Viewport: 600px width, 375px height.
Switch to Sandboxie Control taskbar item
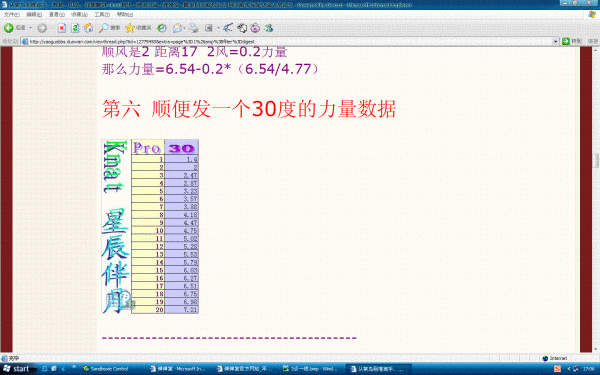pos(106,369)
